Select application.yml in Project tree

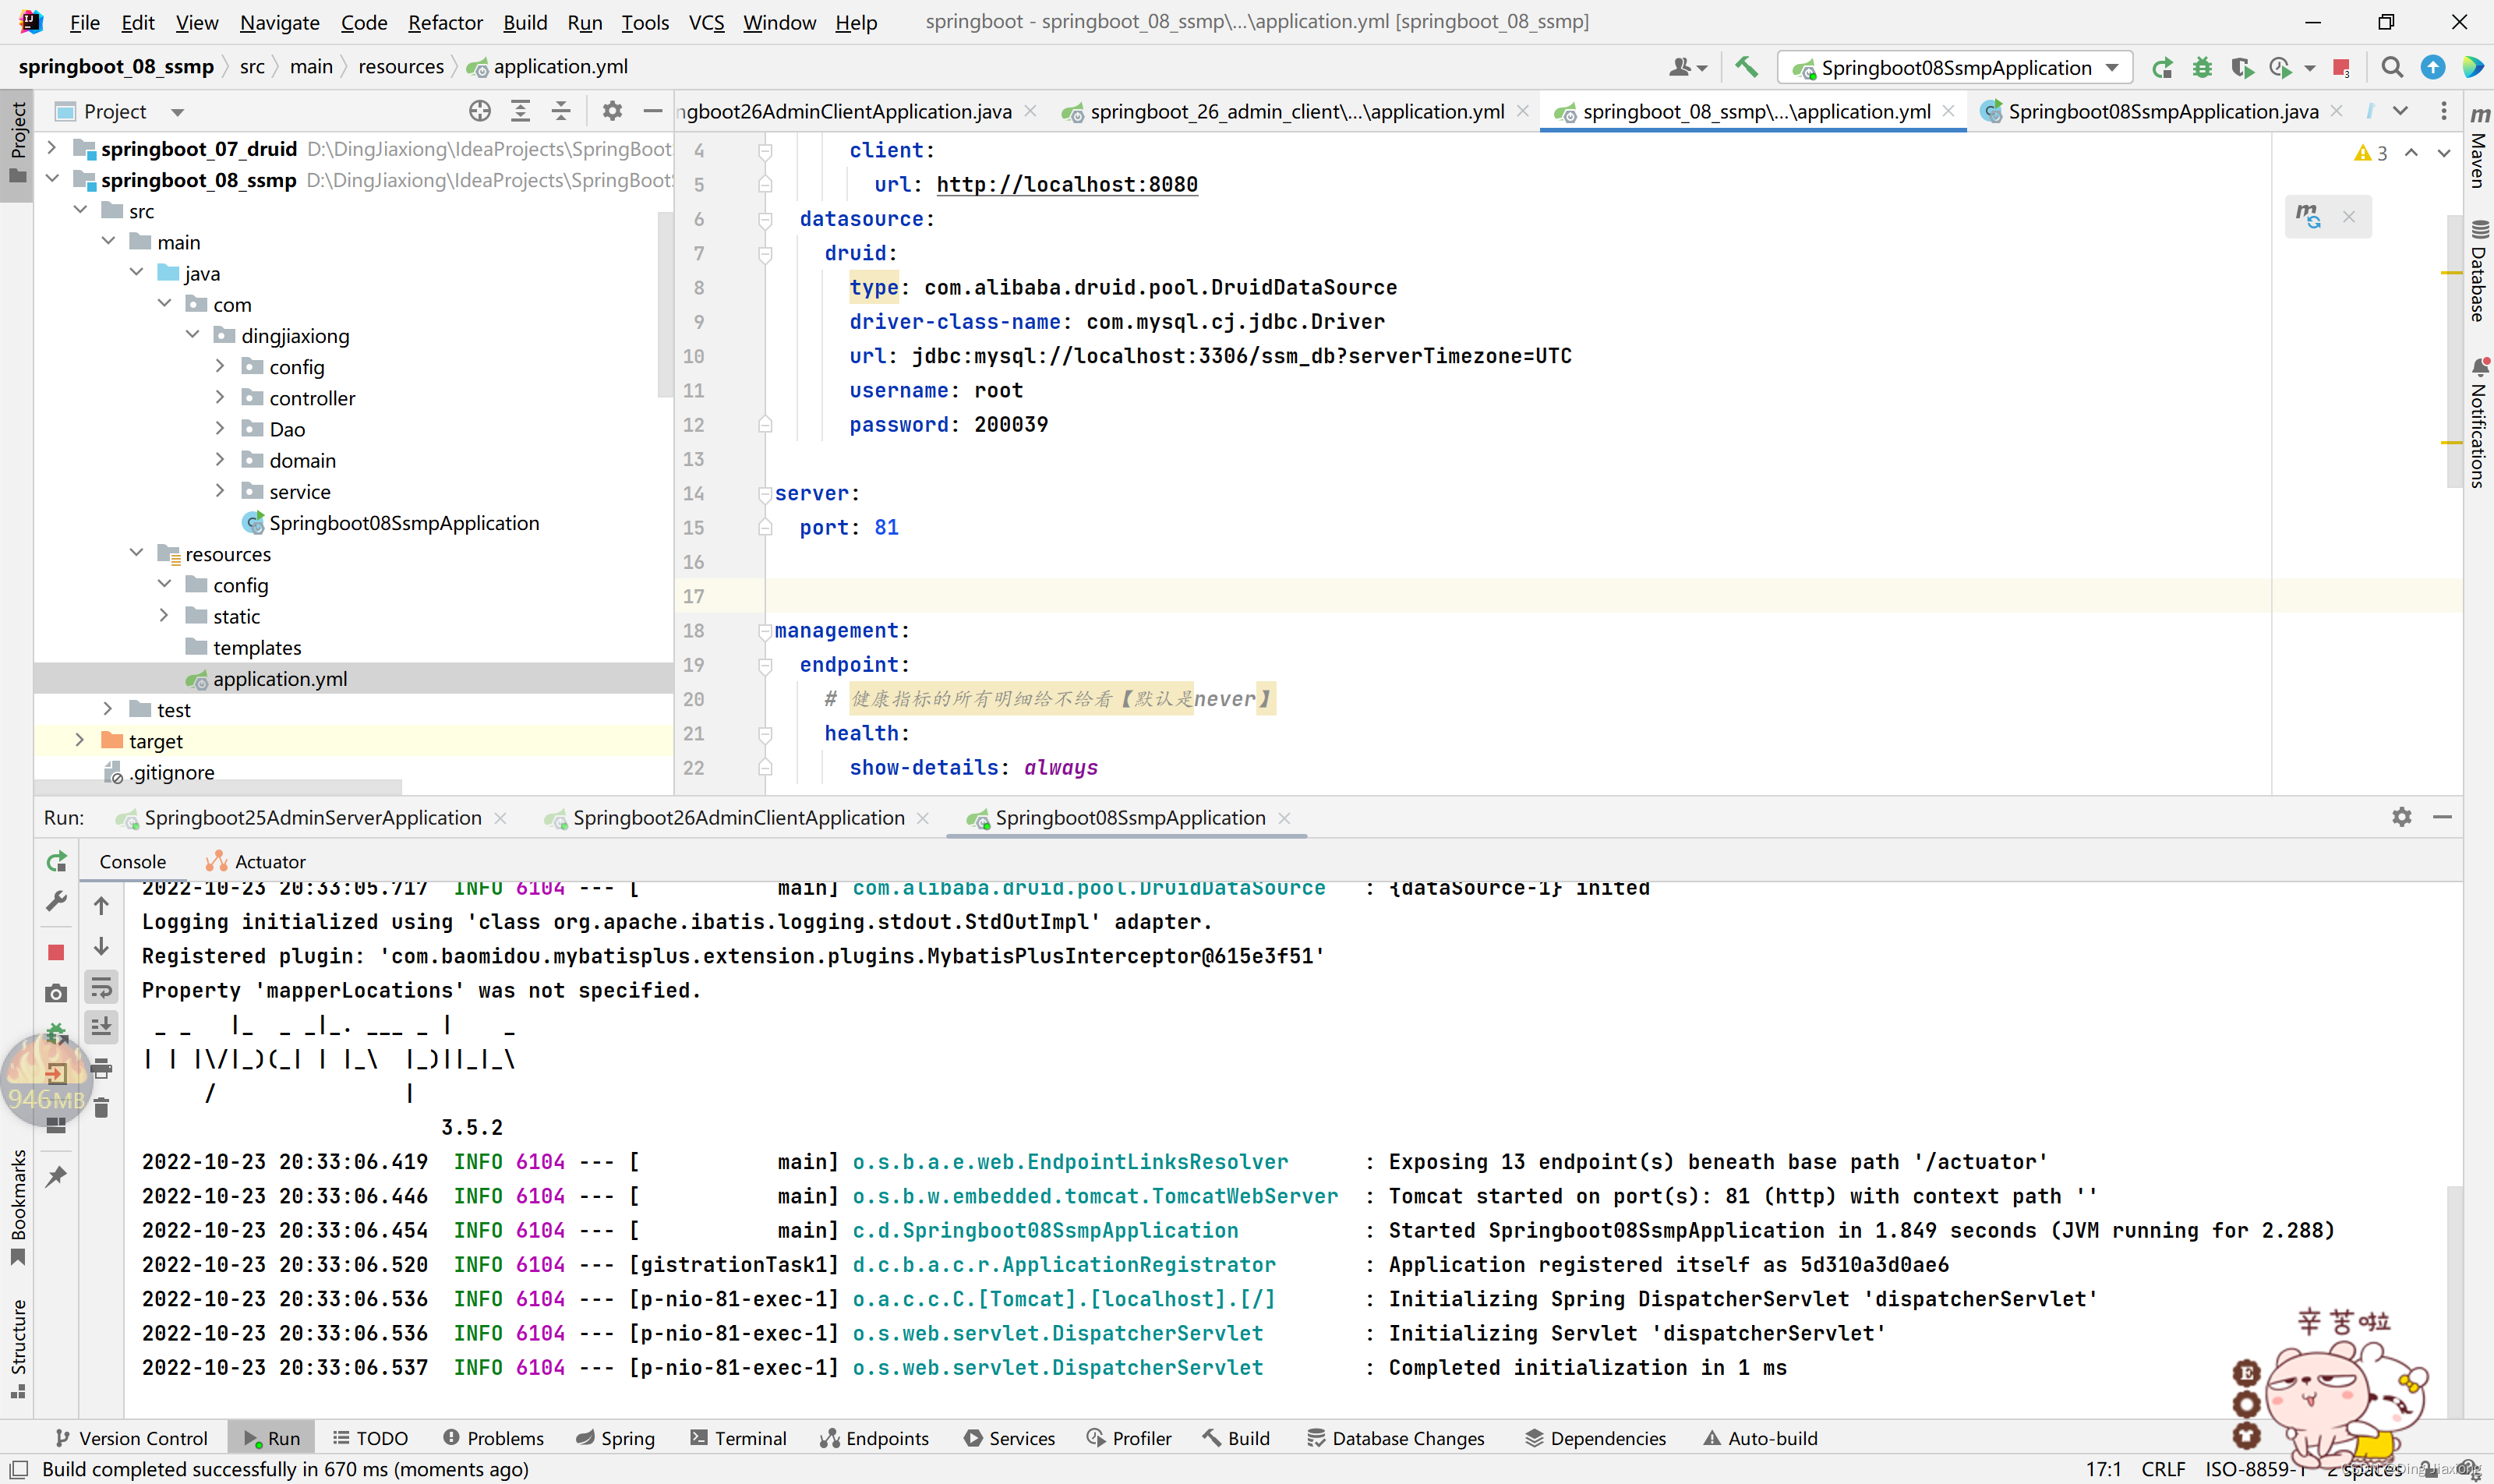coord(280,678)
